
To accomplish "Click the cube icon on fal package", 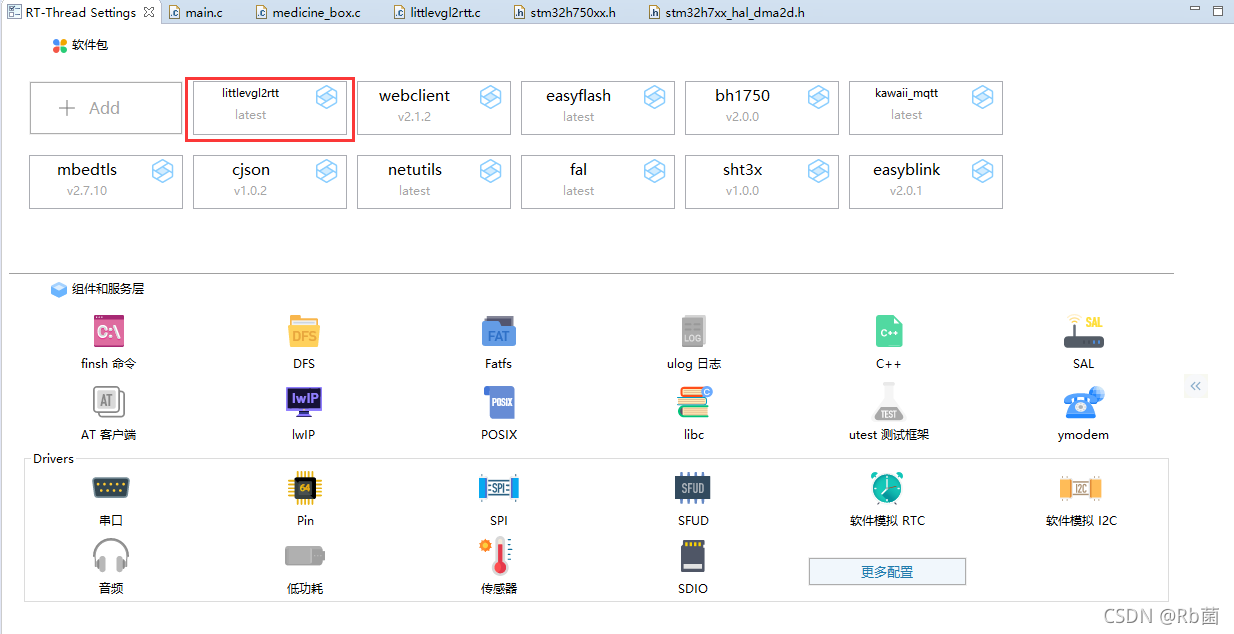I will (x=654, y=171).
